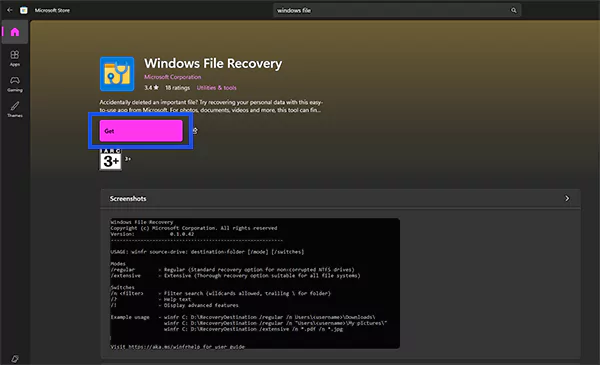
Task: Click the 18 ratings text
Action: [x=177, y=88]
